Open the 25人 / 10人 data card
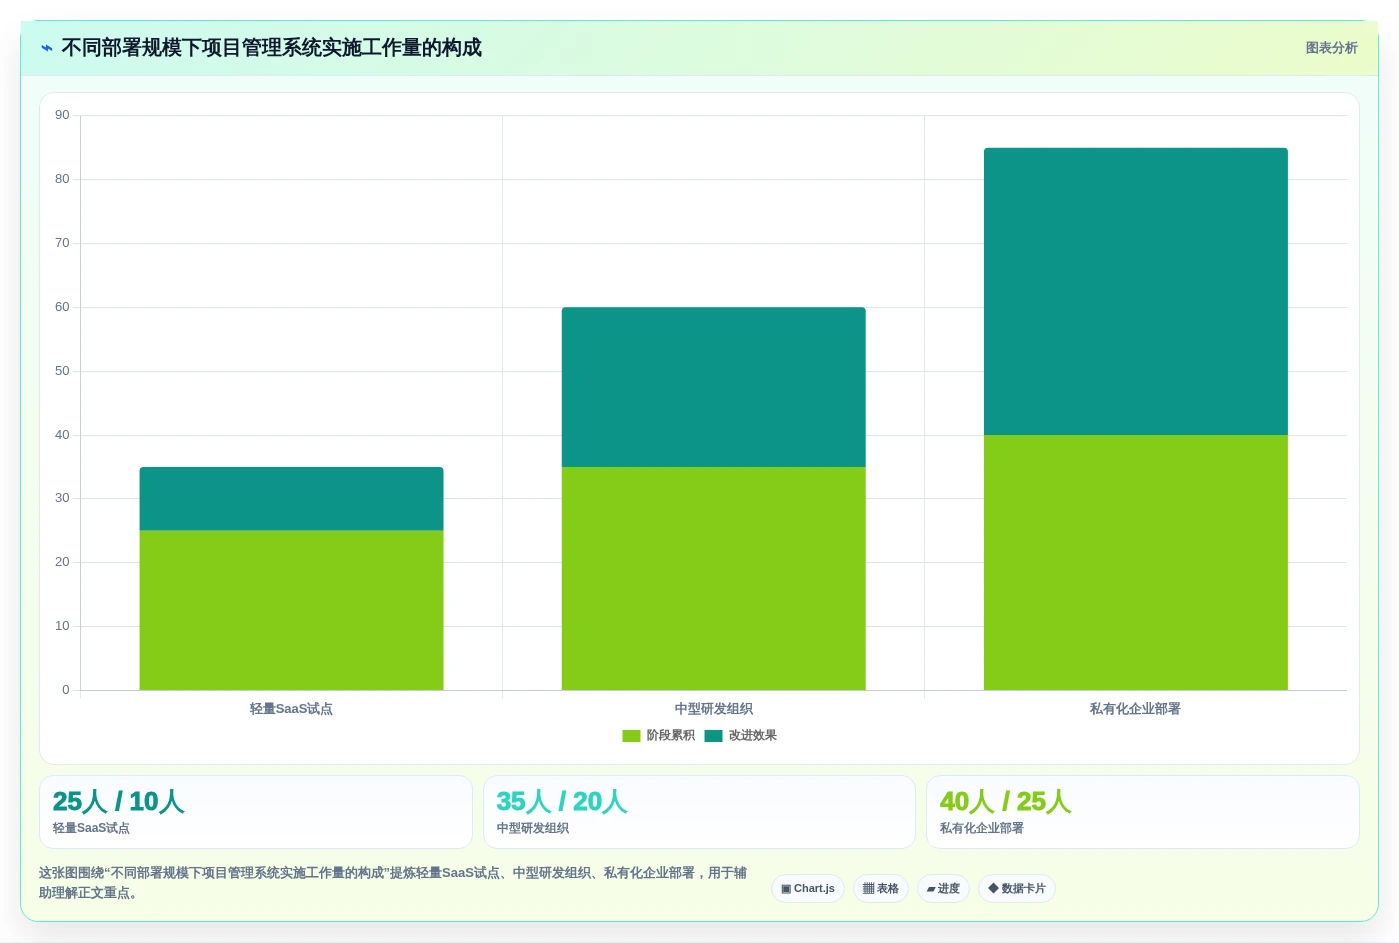This screenshot has width=1399, height=943. [256, 812]
